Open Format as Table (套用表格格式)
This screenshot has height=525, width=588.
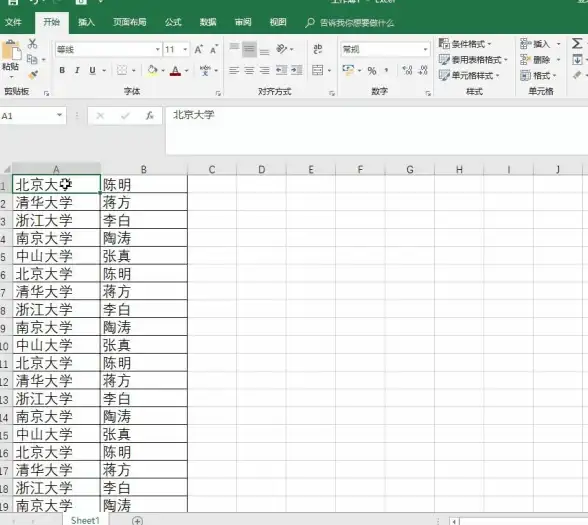pos(473,60)
